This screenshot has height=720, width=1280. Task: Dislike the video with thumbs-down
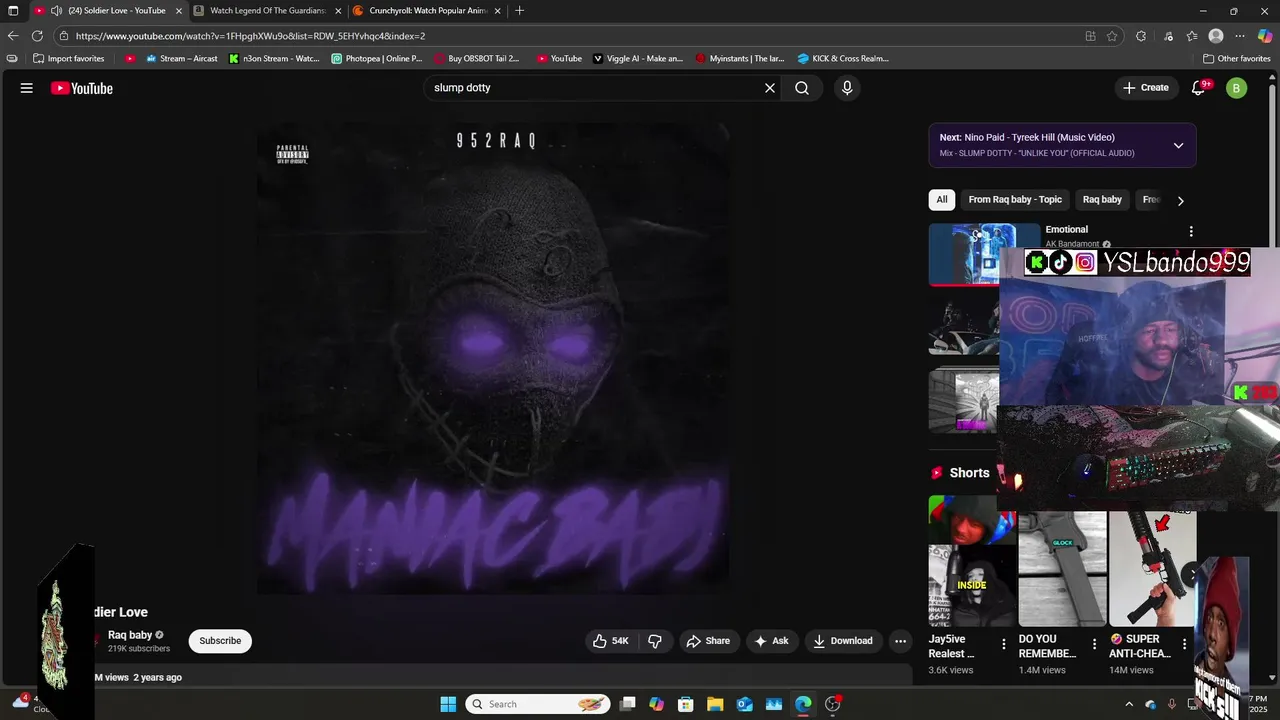point(655,641)
